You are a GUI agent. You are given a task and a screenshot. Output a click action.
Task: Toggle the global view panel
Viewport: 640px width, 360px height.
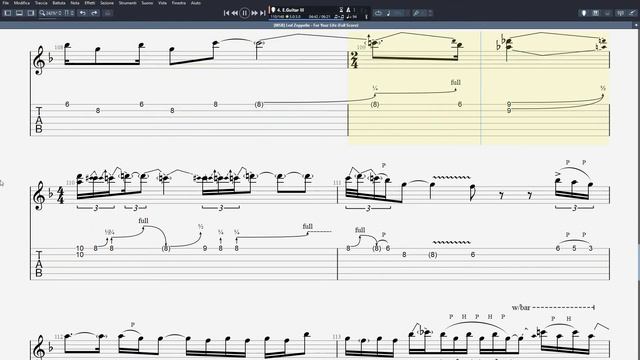pyautogui.click(x=19, y=13)
